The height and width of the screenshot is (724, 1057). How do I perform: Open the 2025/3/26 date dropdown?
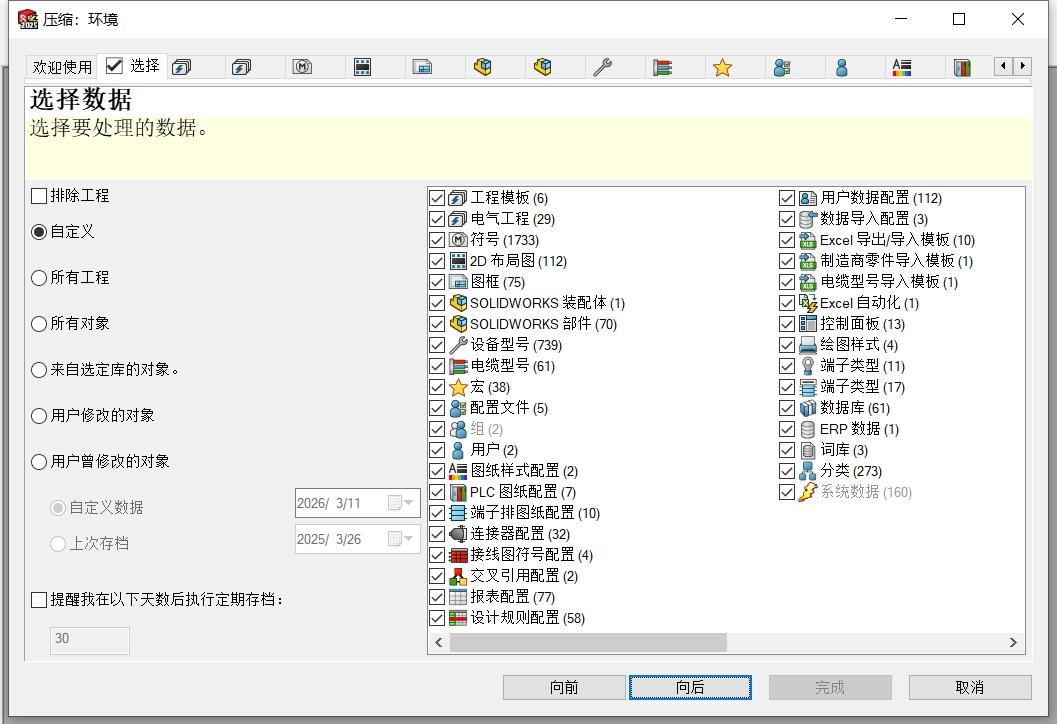click(408, 540)
